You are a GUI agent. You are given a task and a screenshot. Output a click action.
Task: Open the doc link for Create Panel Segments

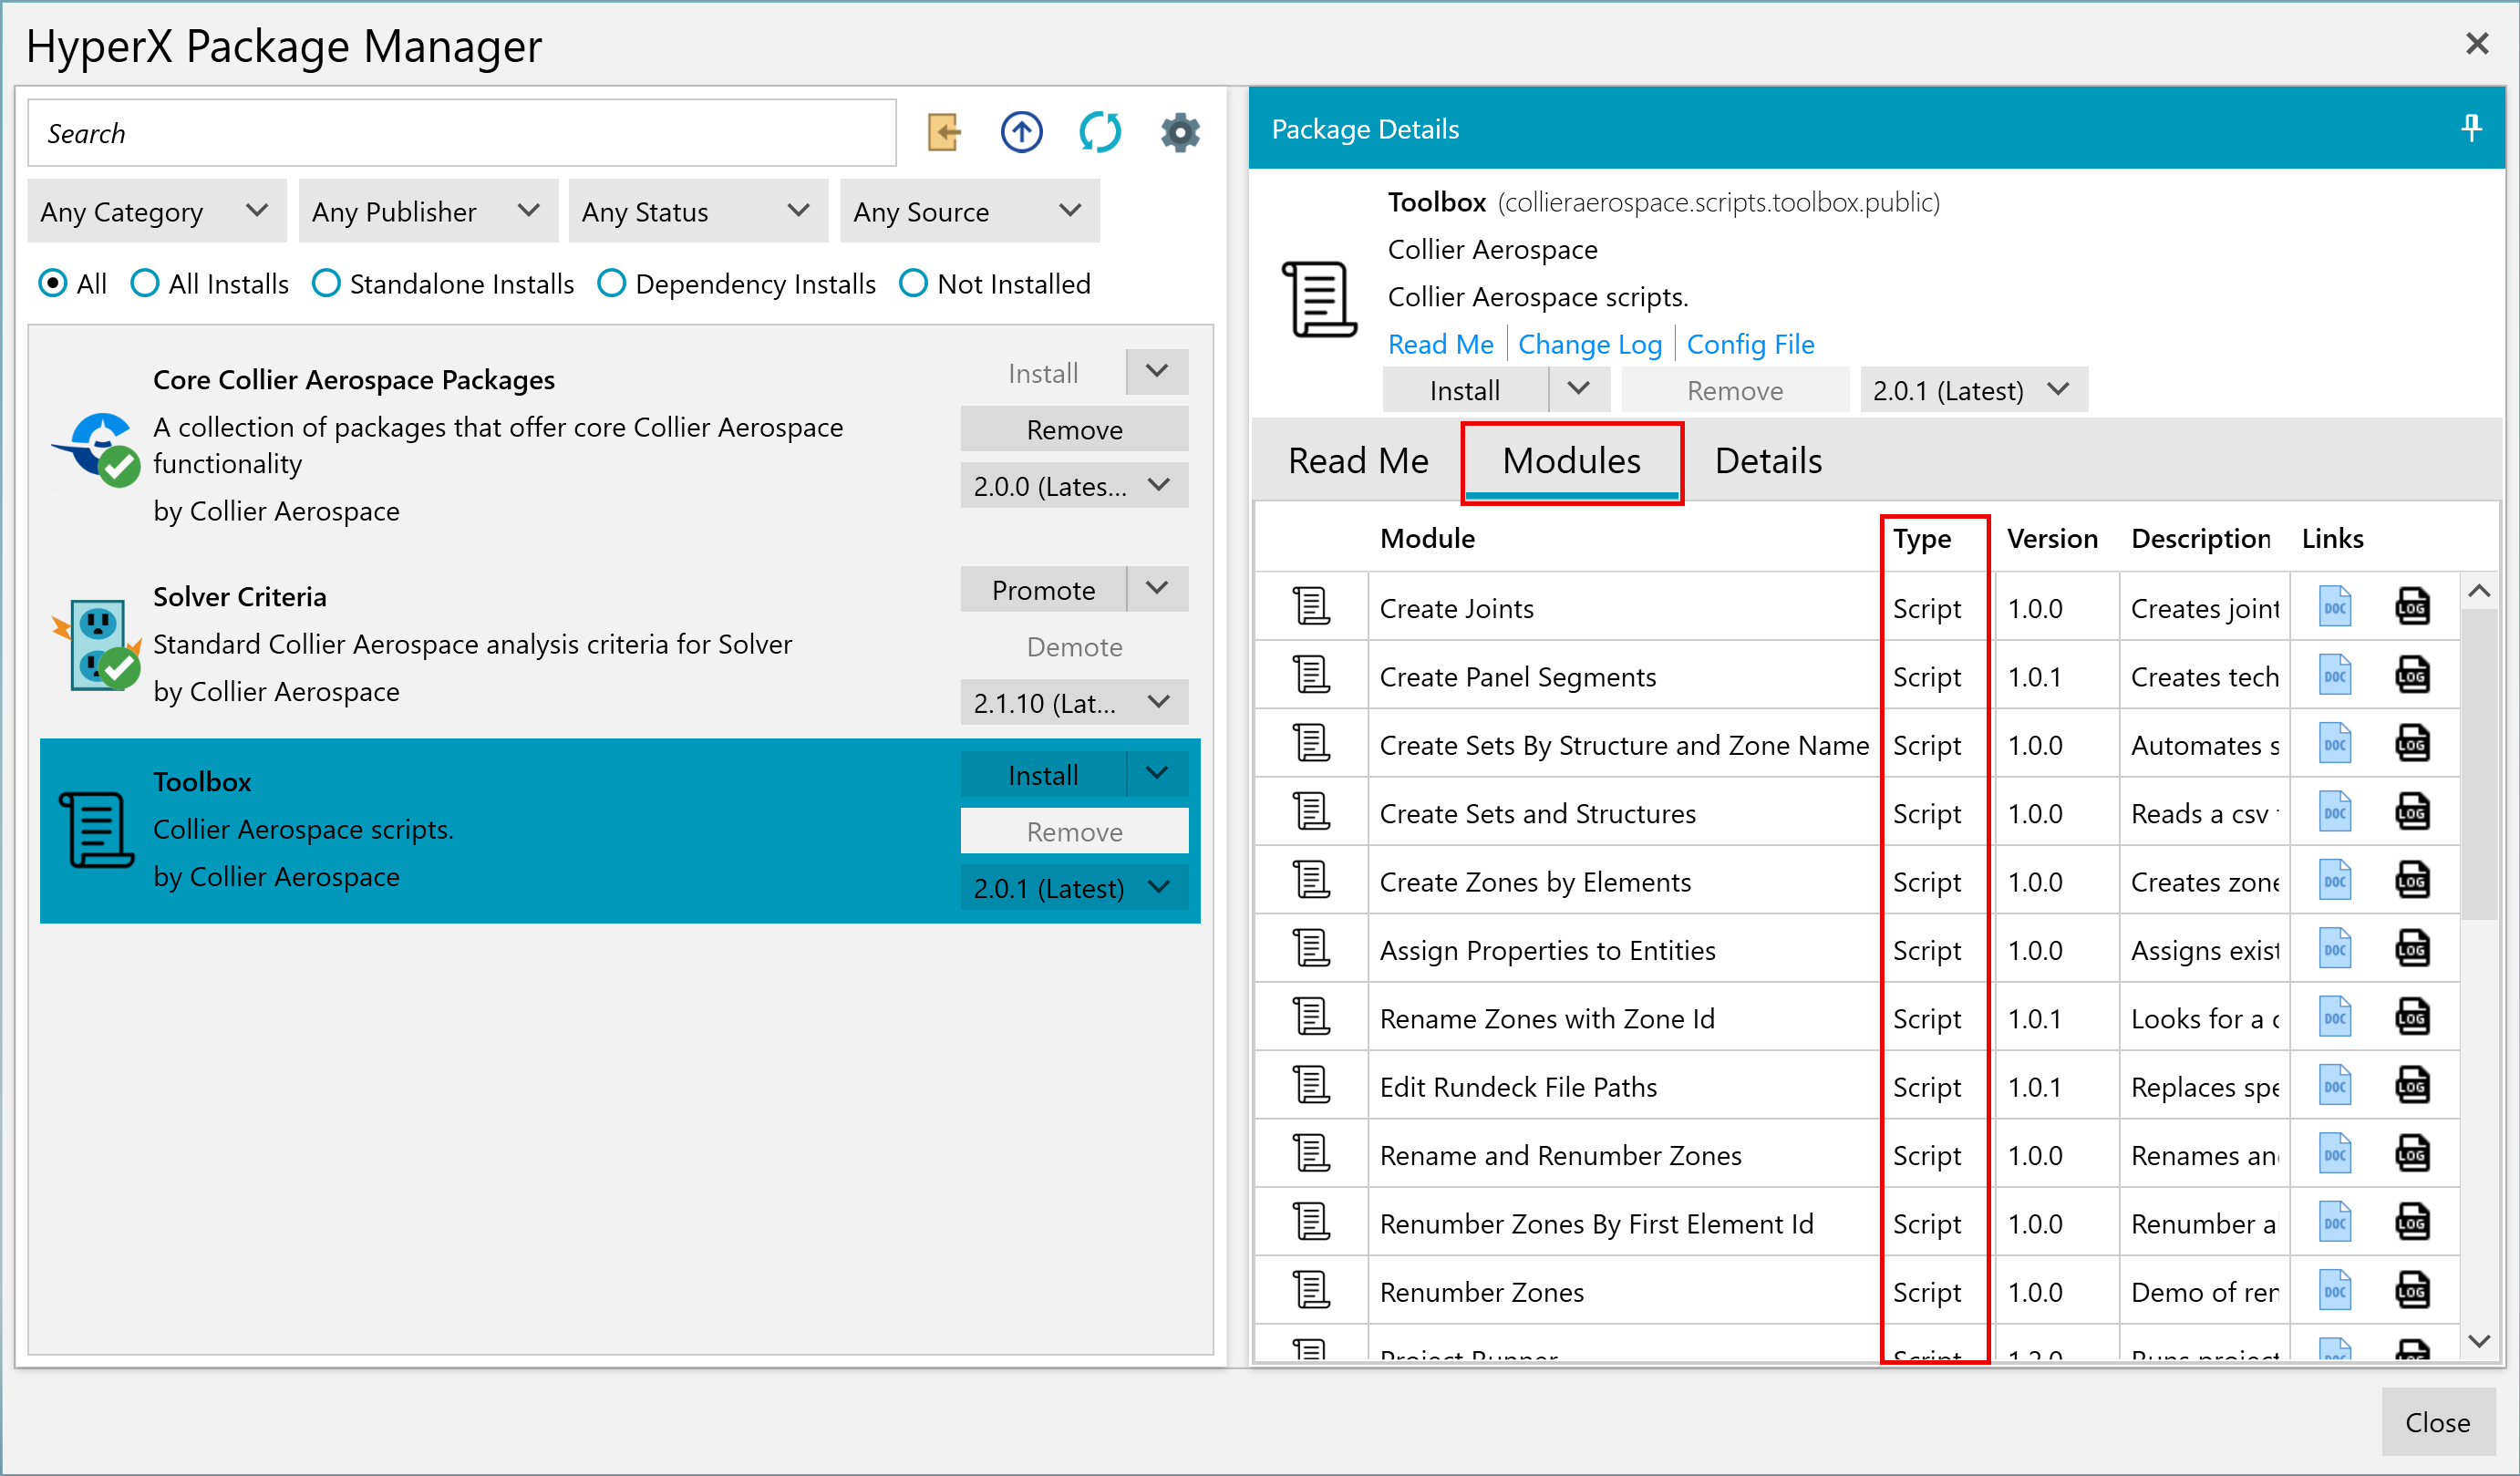(x=2335, y=676)
